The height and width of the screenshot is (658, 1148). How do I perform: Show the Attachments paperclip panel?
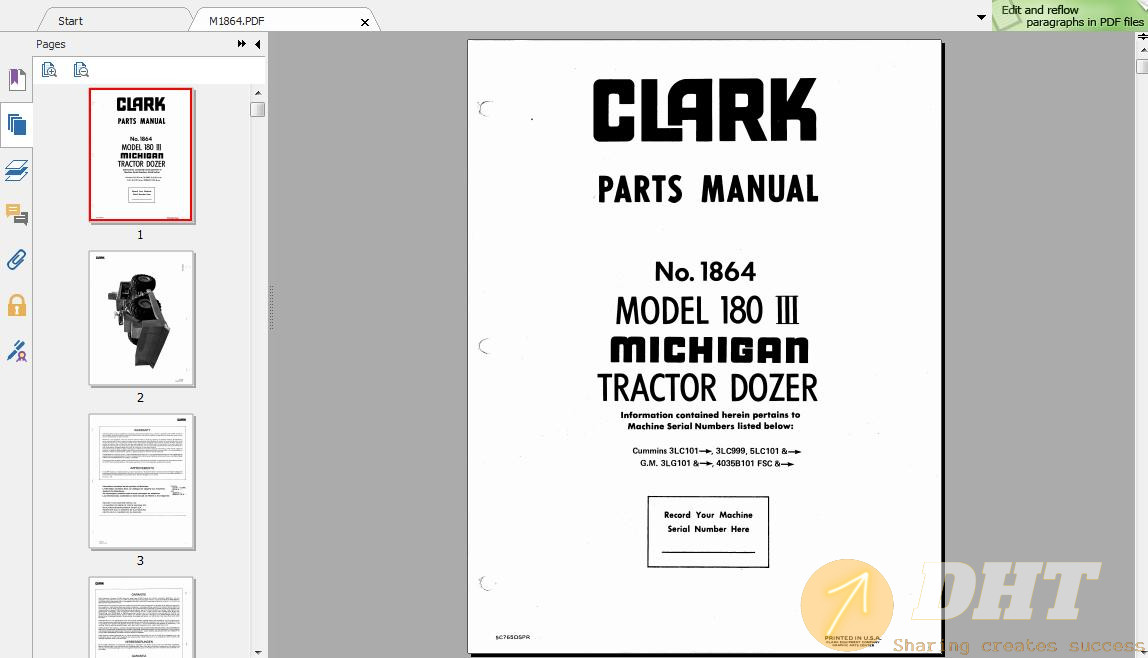[16, 260]
